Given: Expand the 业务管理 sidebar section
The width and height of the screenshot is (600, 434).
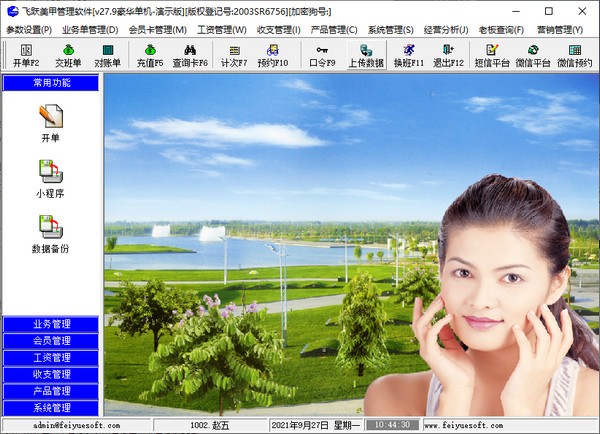Looking at the screenshot, I should 51,324.
